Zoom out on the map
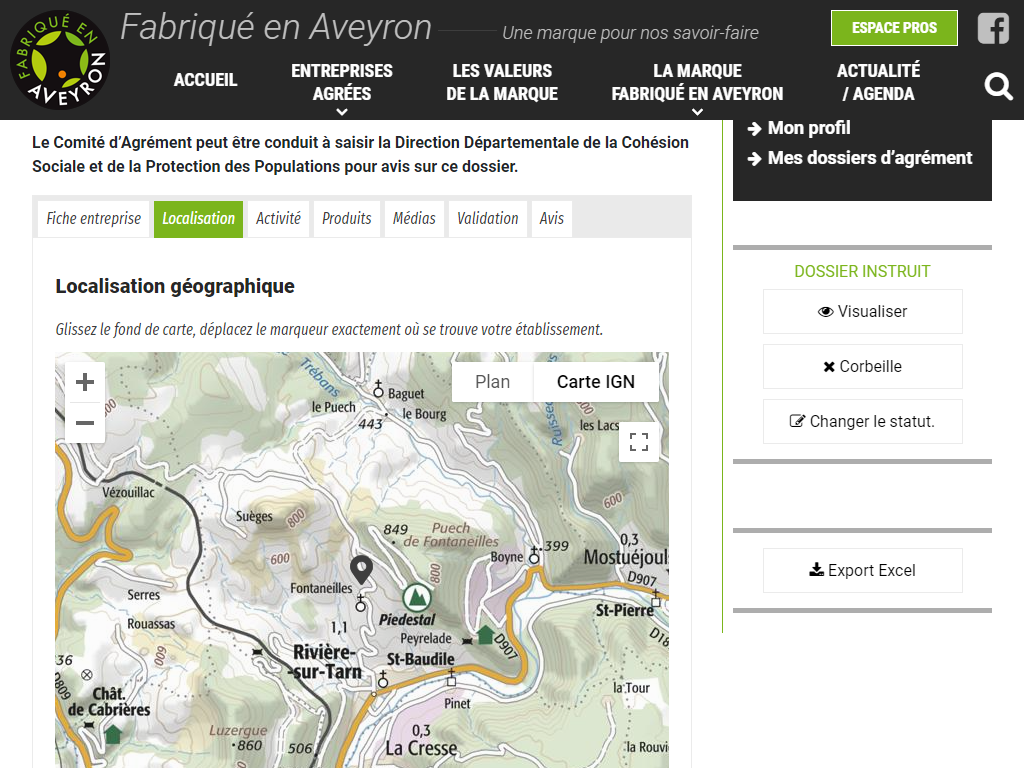The image size is (1024, 768). [85, 423]
